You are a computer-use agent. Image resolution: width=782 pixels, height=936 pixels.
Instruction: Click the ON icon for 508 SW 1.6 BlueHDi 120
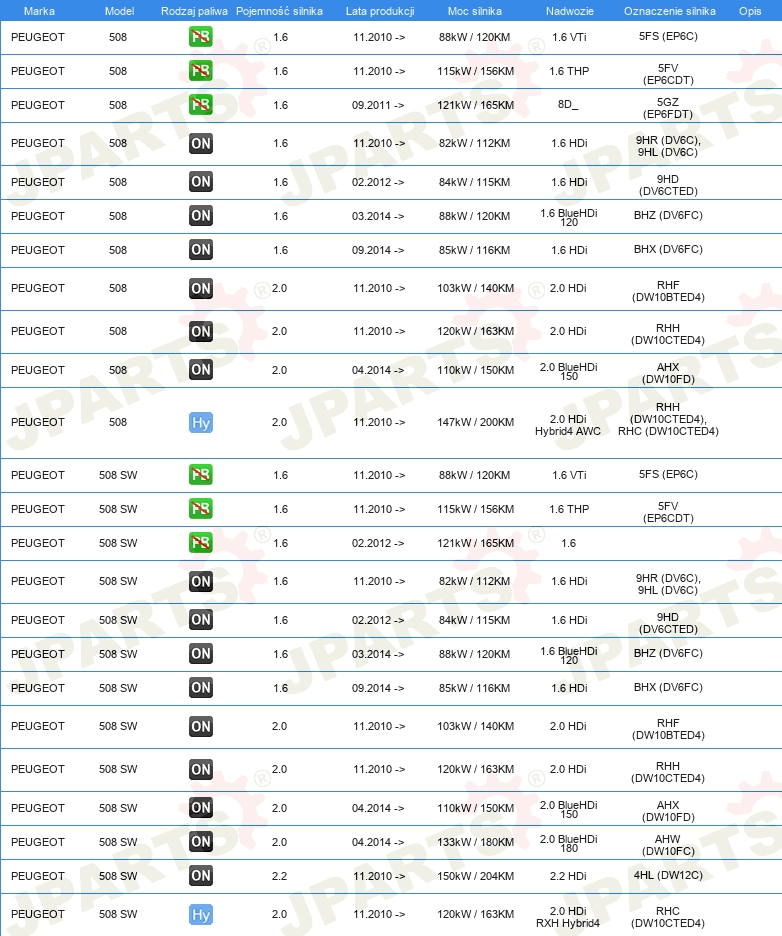click(x=201, y=654)
